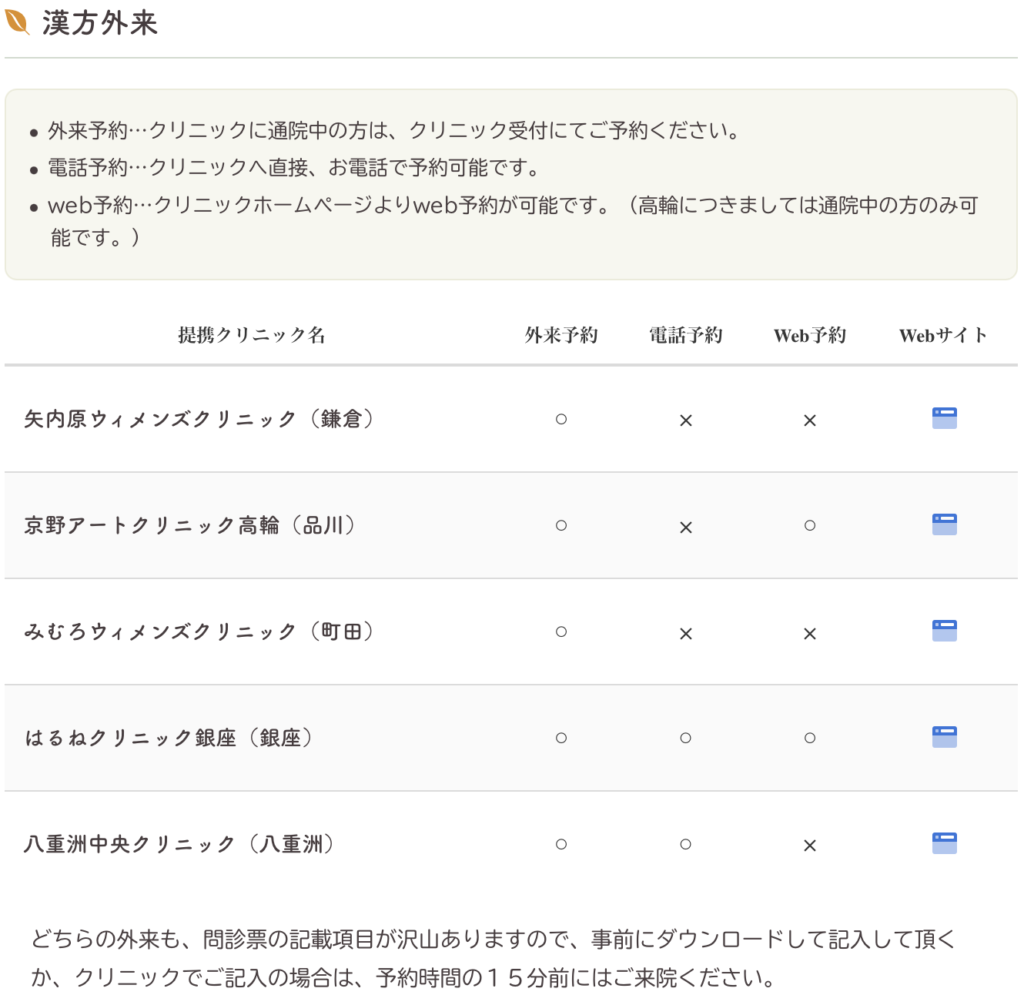
Task: Click clinic name 矢内原ウィメンズクリニック（鎌倉）
Action: (199, 419)
